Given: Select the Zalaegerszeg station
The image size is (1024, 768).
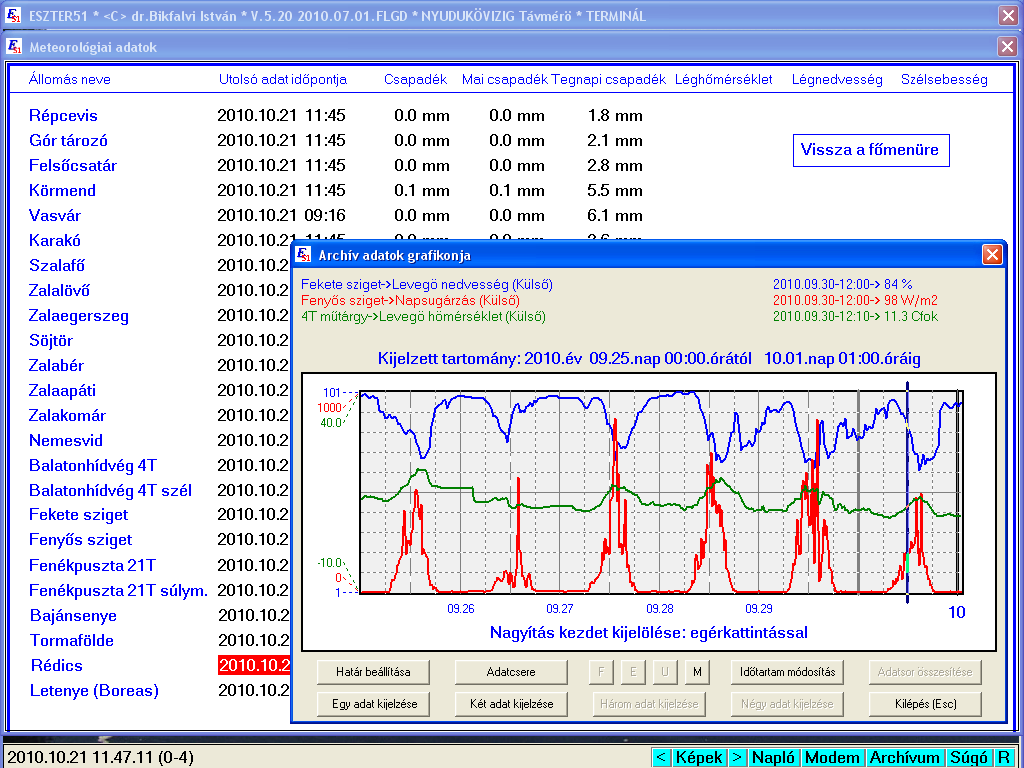Looking at the screenshot, I should (x=78, y=316).
